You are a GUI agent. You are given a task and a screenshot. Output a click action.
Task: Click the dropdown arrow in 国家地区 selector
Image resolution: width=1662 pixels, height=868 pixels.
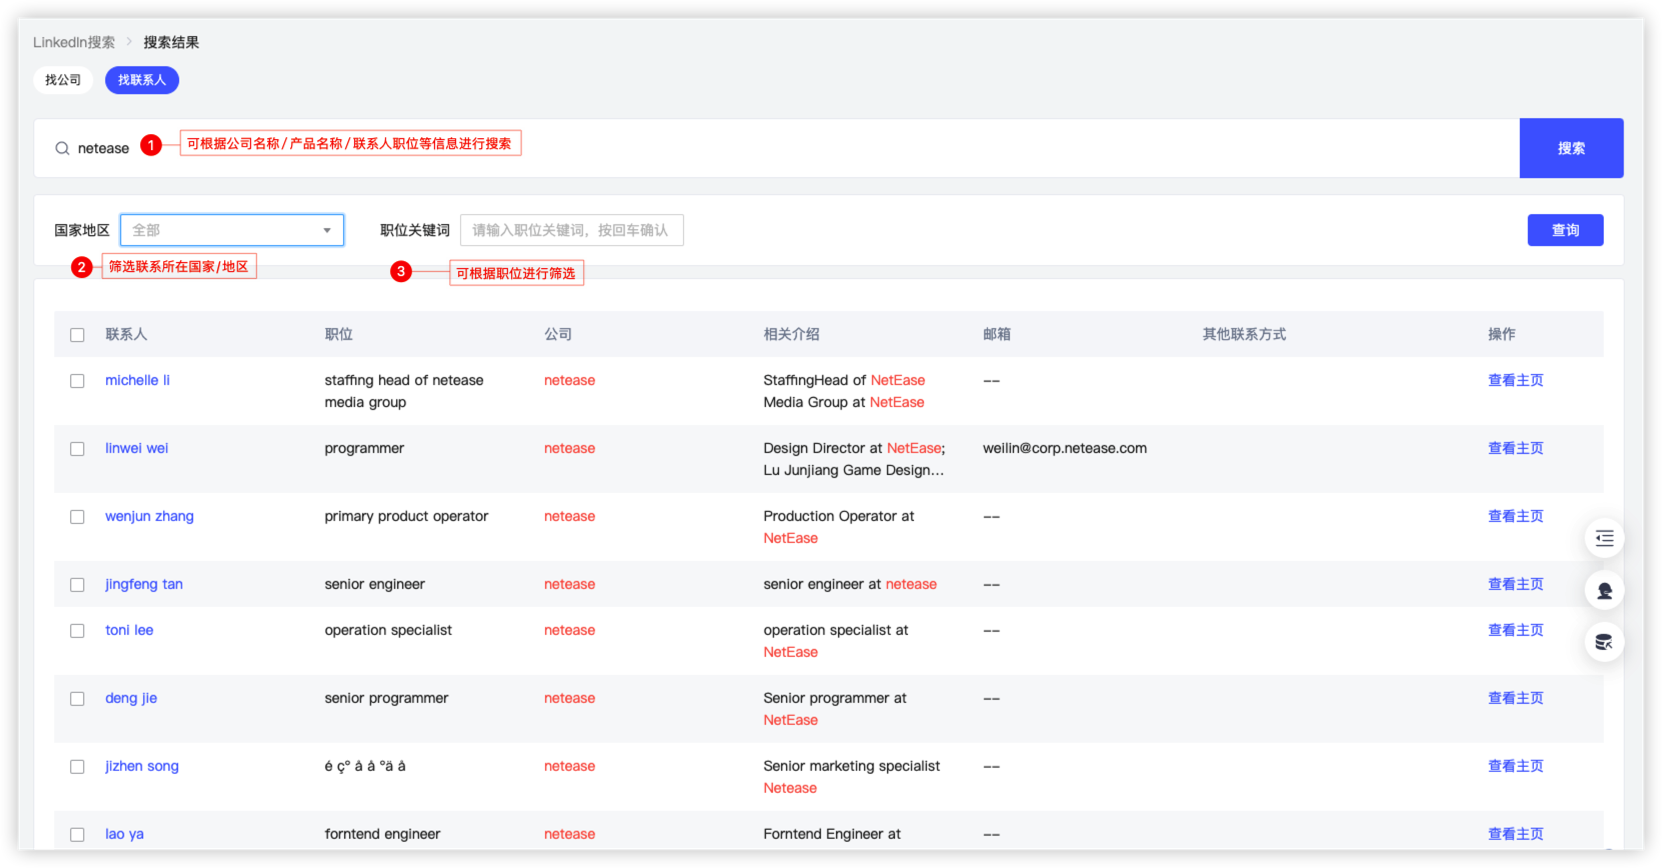click(x=327, y=230)
